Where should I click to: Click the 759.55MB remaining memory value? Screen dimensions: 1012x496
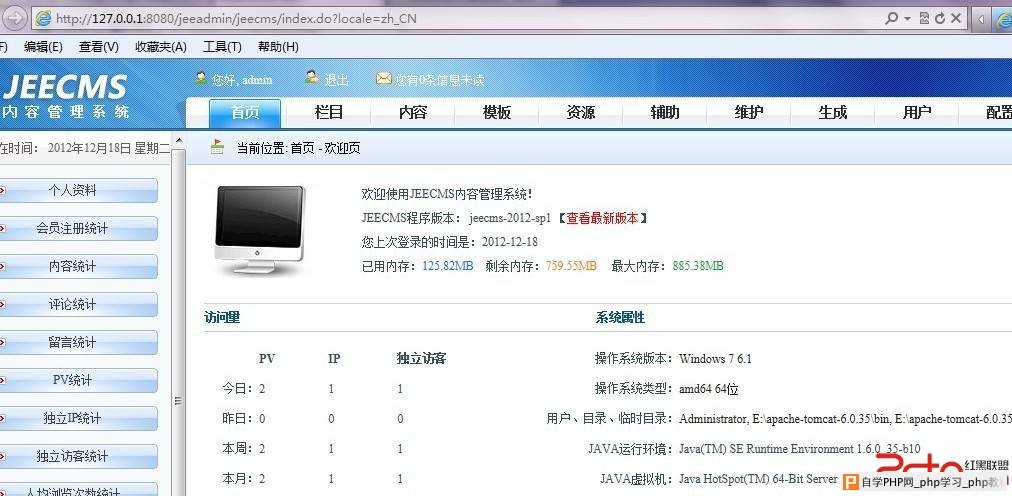coord(571,266)
